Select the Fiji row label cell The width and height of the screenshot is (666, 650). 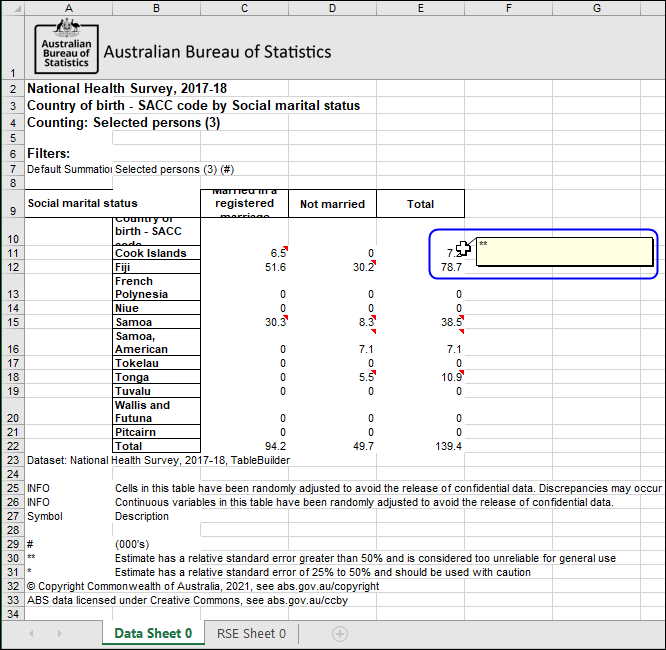[156, 268]
